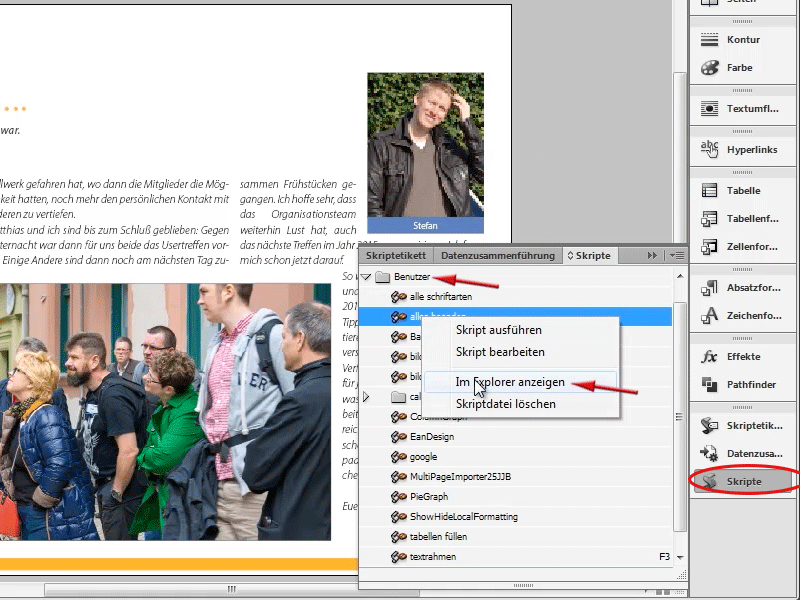Select the google script row
The width and height of the screenshot is (800, 600).
point(515,457)
